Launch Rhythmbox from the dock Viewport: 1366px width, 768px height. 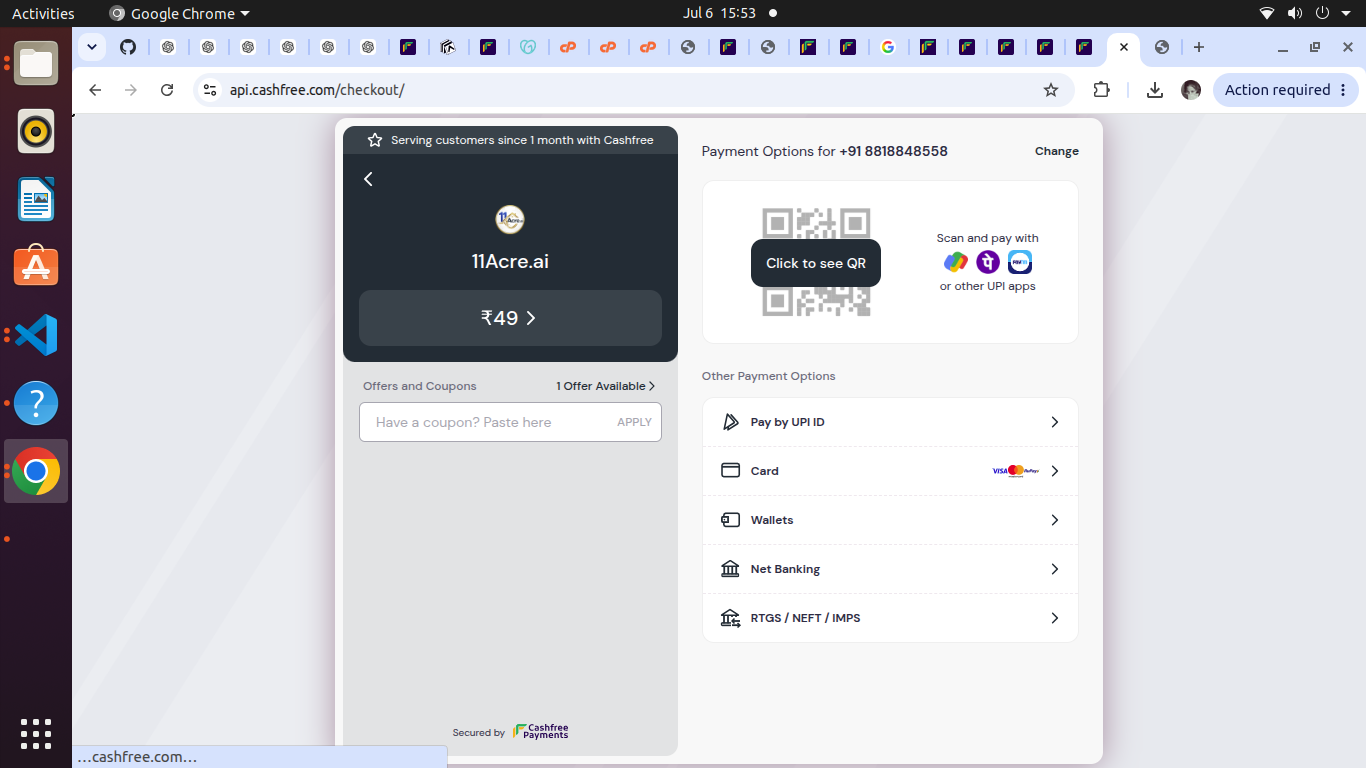pos(36,131)
